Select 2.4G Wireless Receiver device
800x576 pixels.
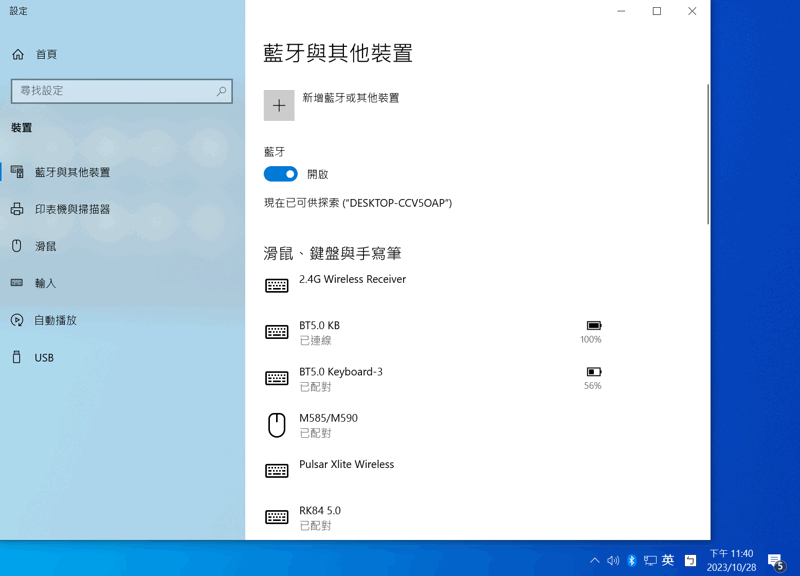coord(434,286)
